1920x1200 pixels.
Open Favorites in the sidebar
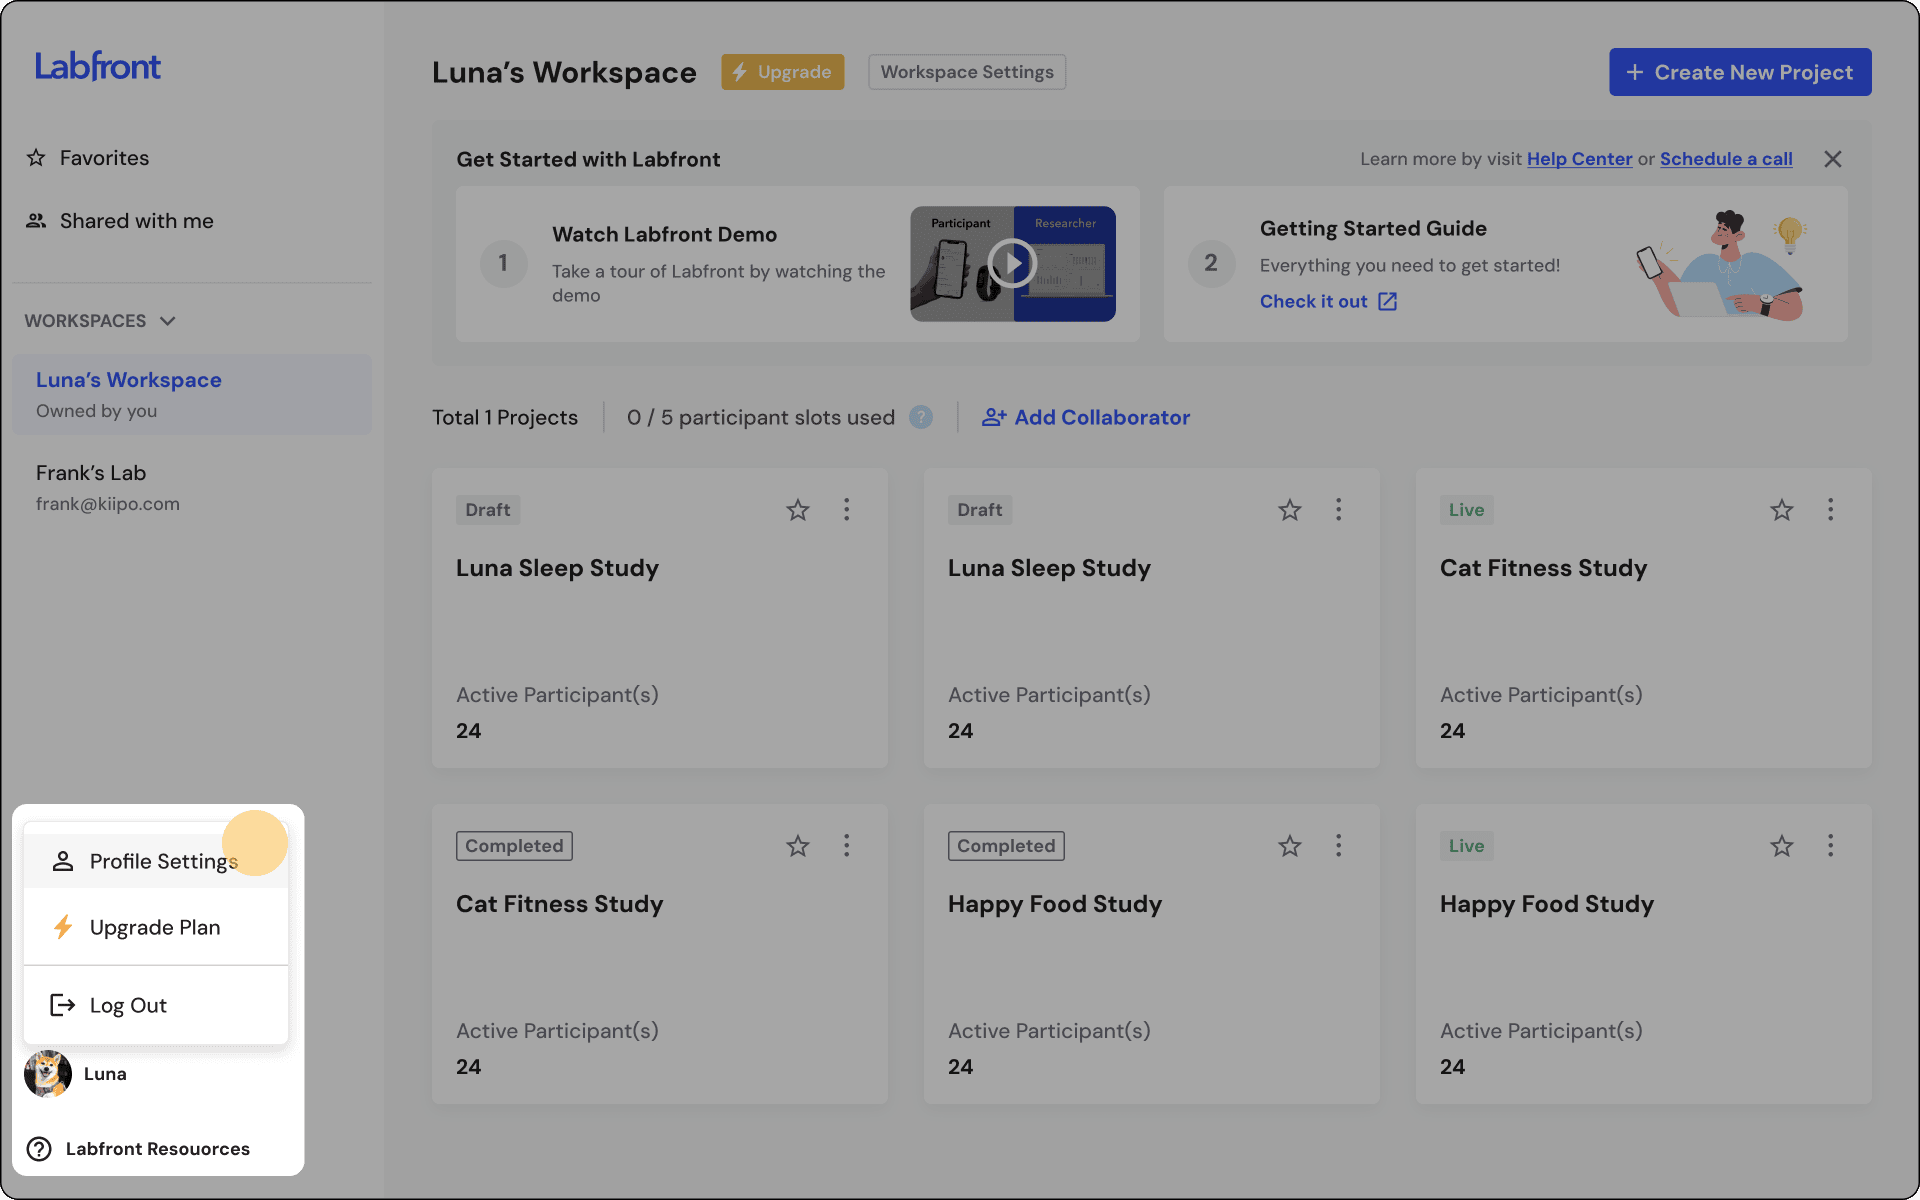(x=104, y=158)
